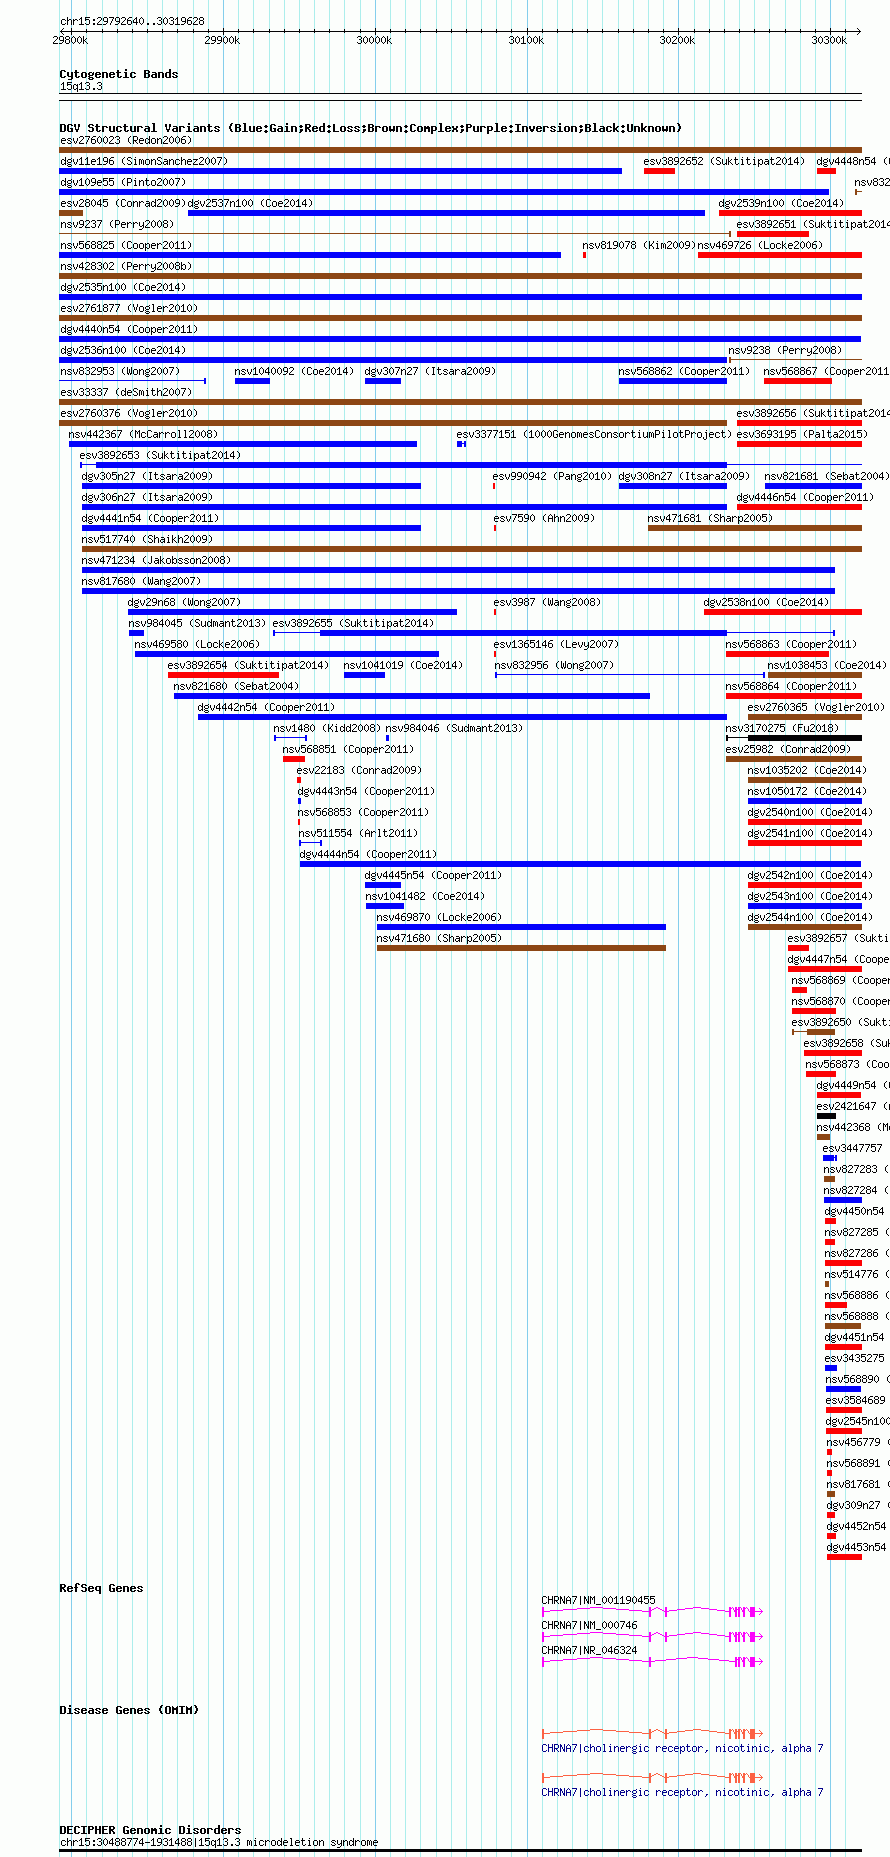
Task: Select nsv9237 (Perry2008) label
Action: [x=116, y=224]
